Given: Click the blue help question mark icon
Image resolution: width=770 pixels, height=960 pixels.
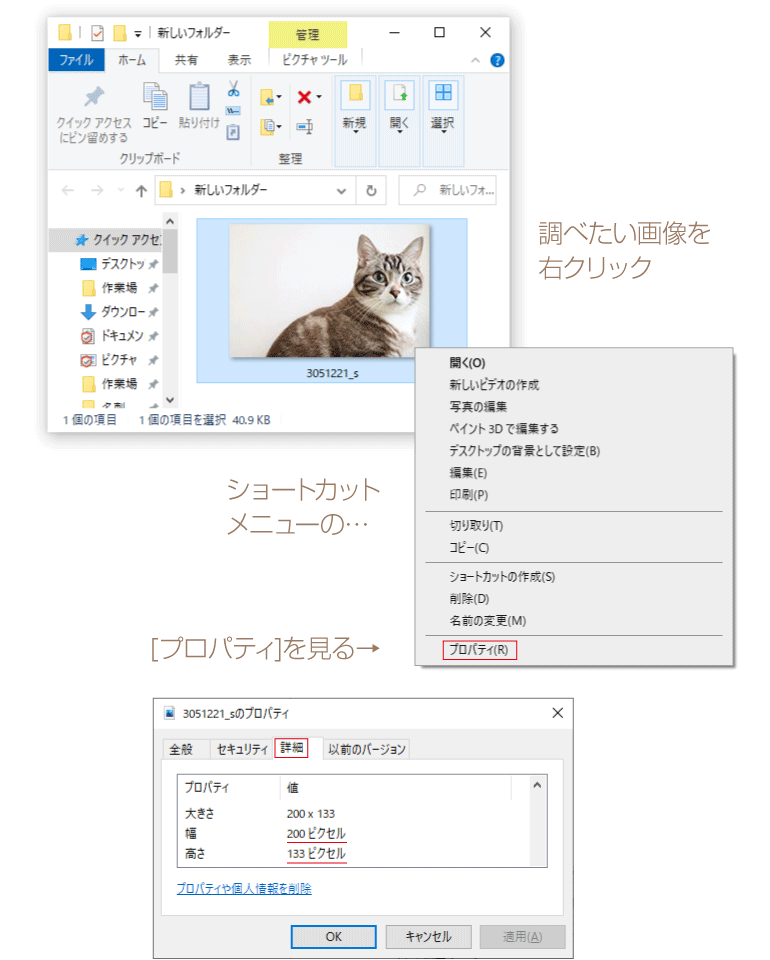Looking at the screenshot, I should point(497,60).
